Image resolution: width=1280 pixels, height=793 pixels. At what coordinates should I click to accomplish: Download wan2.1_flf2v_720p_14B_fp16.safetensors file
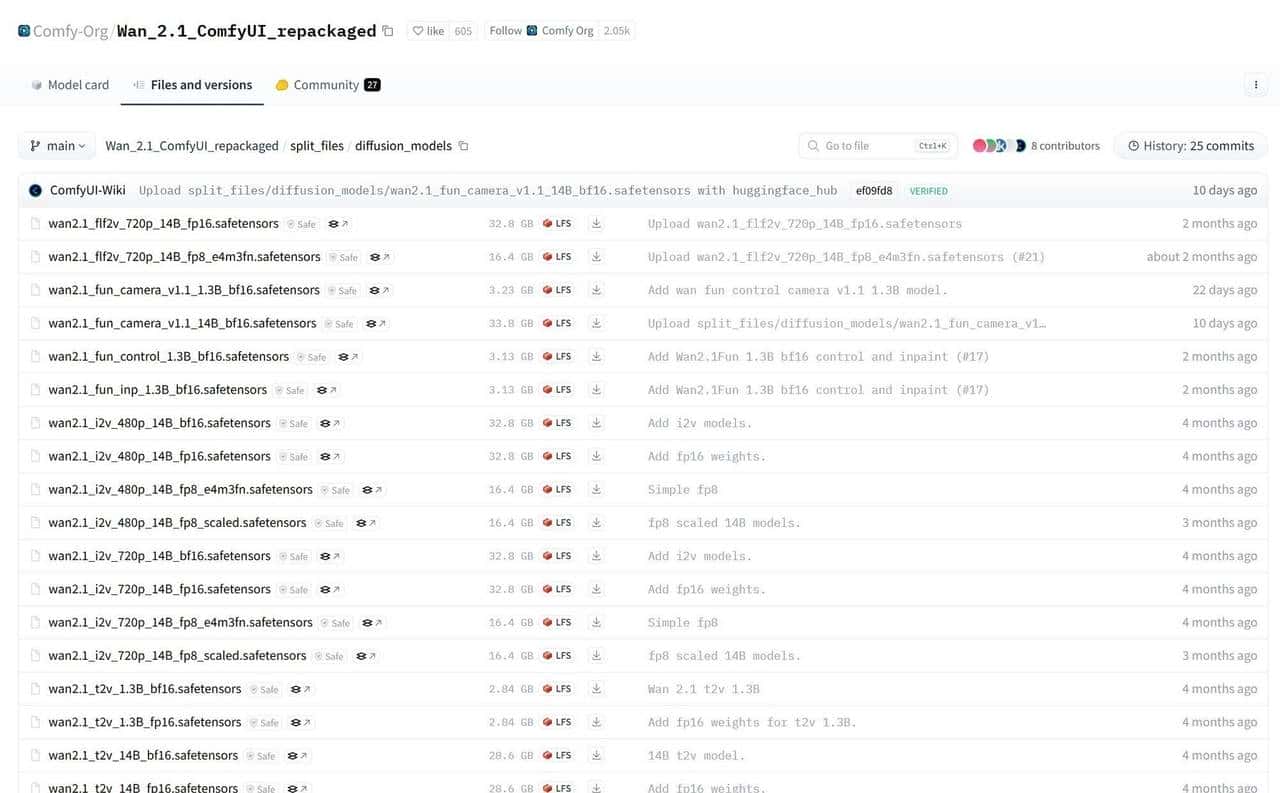597,224
